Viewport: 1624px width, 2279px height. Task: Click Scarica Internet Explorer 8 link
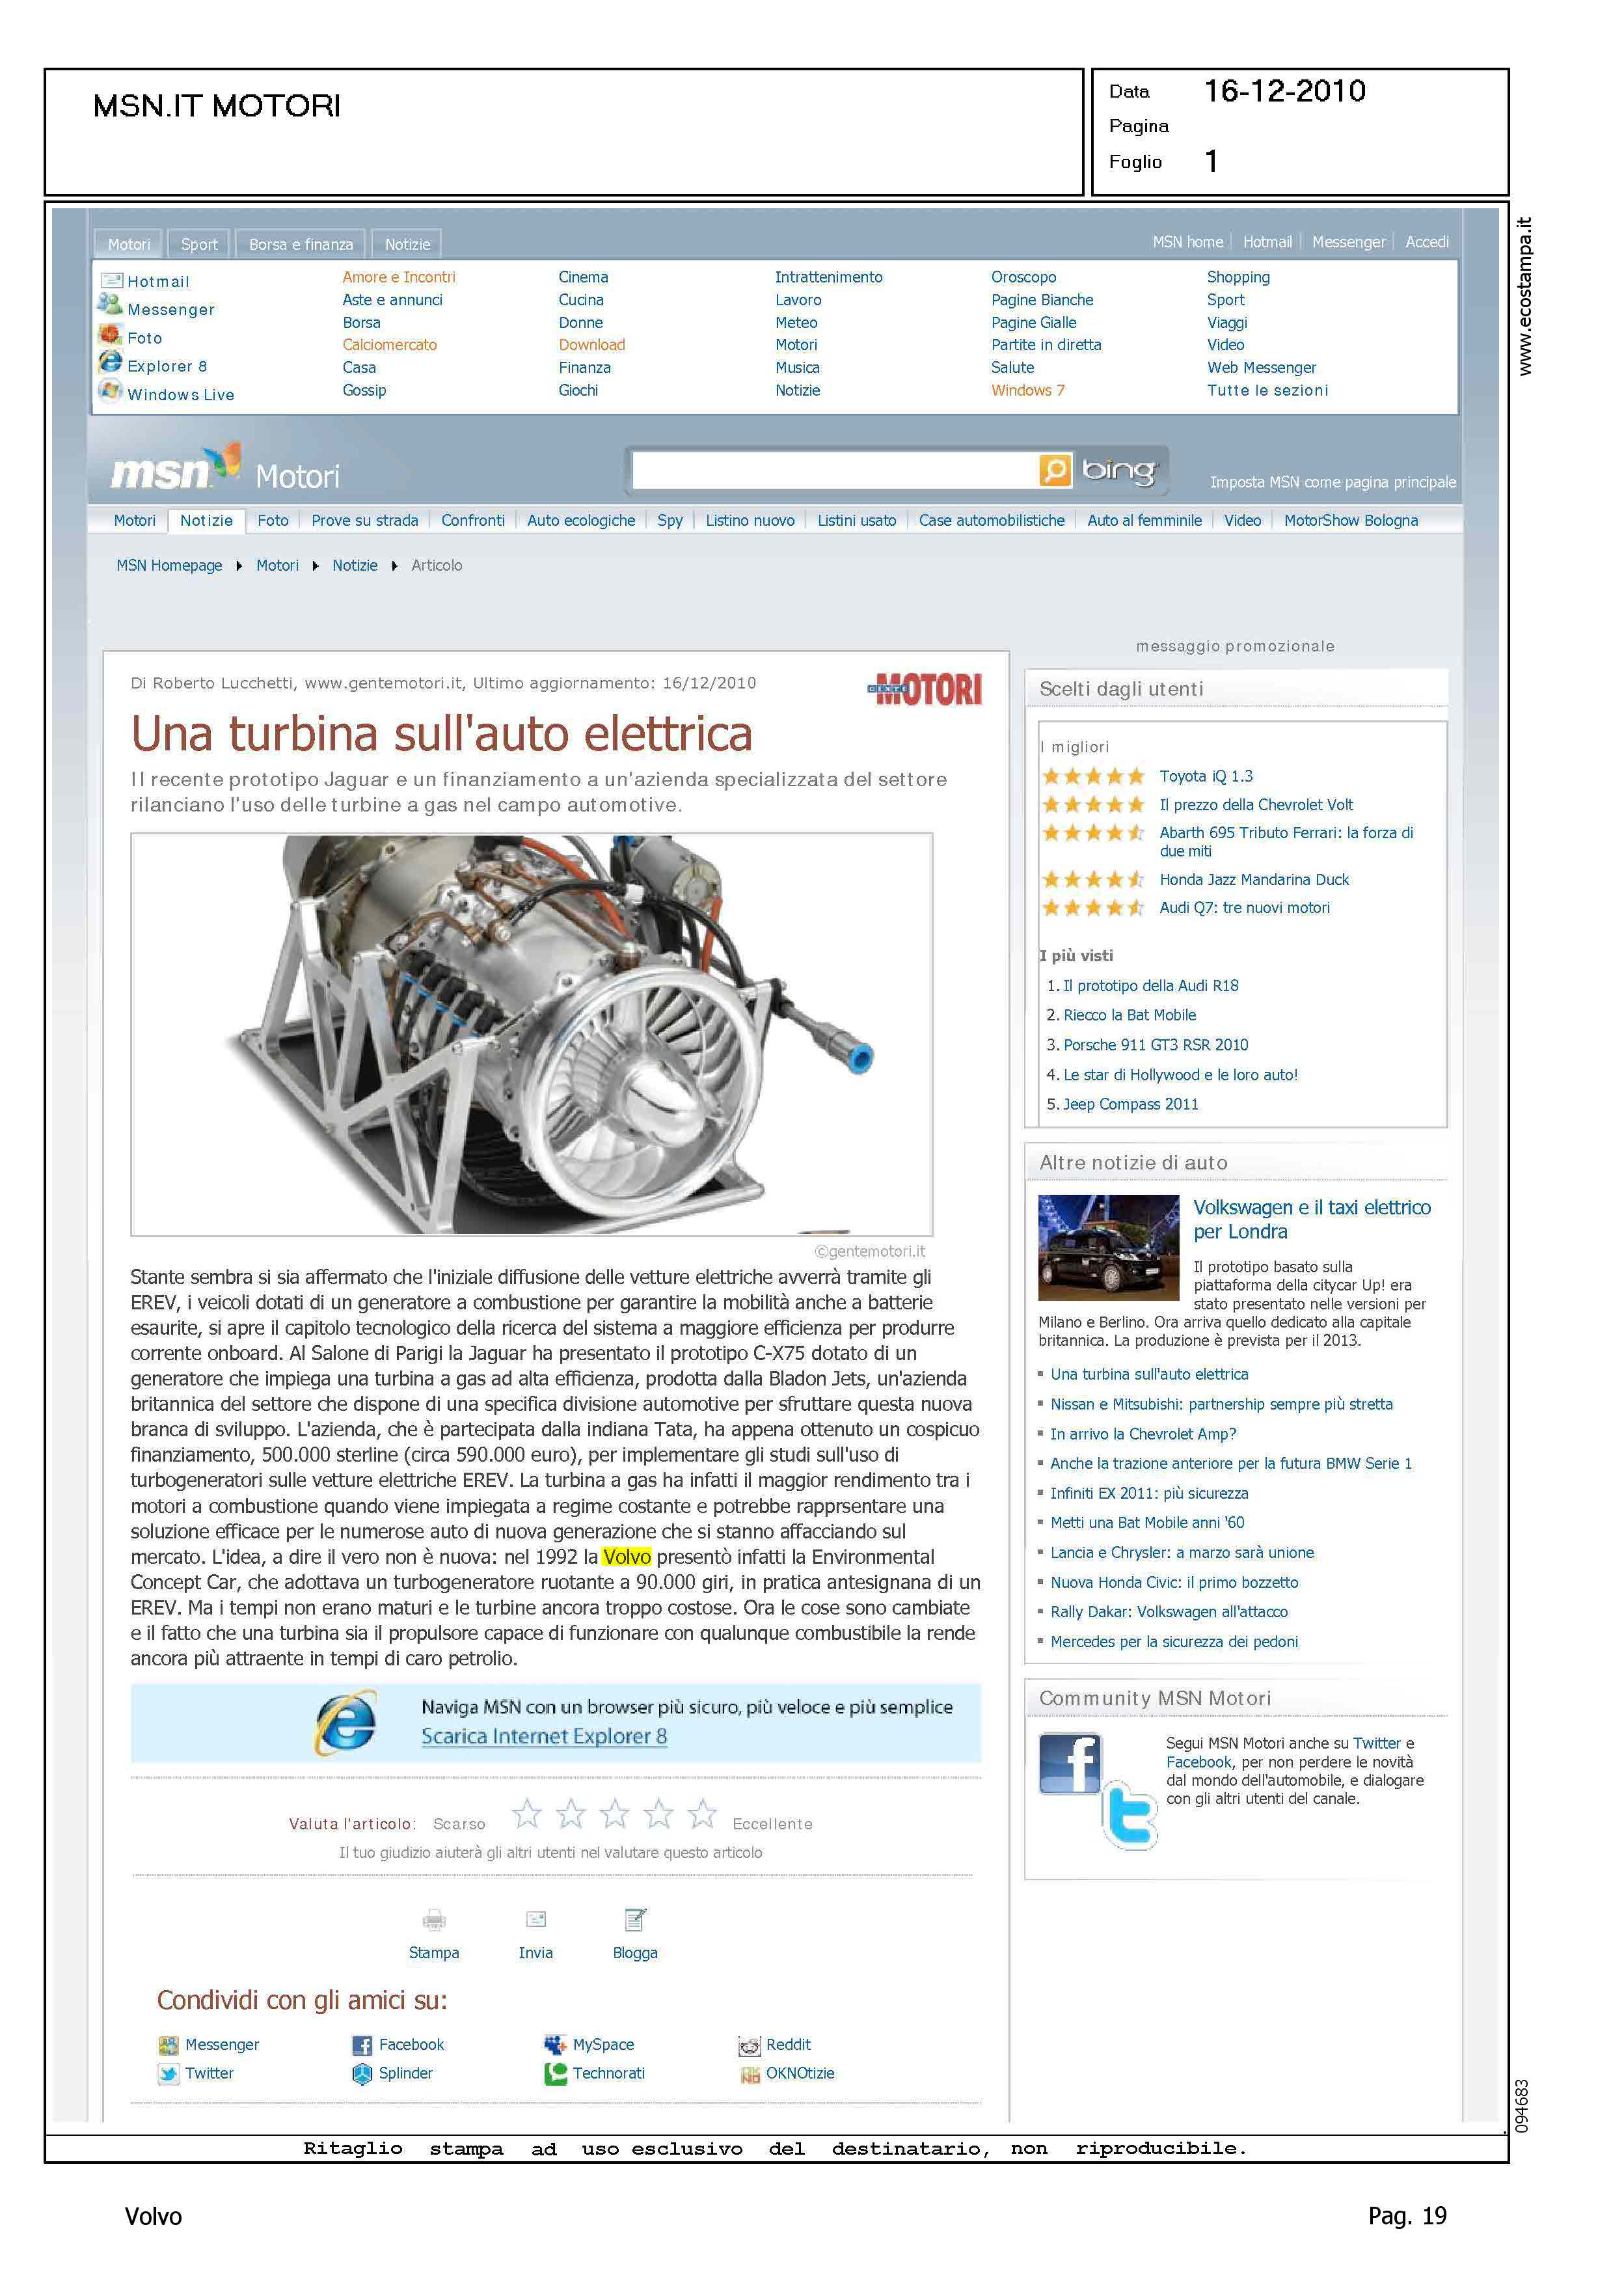544,1736
